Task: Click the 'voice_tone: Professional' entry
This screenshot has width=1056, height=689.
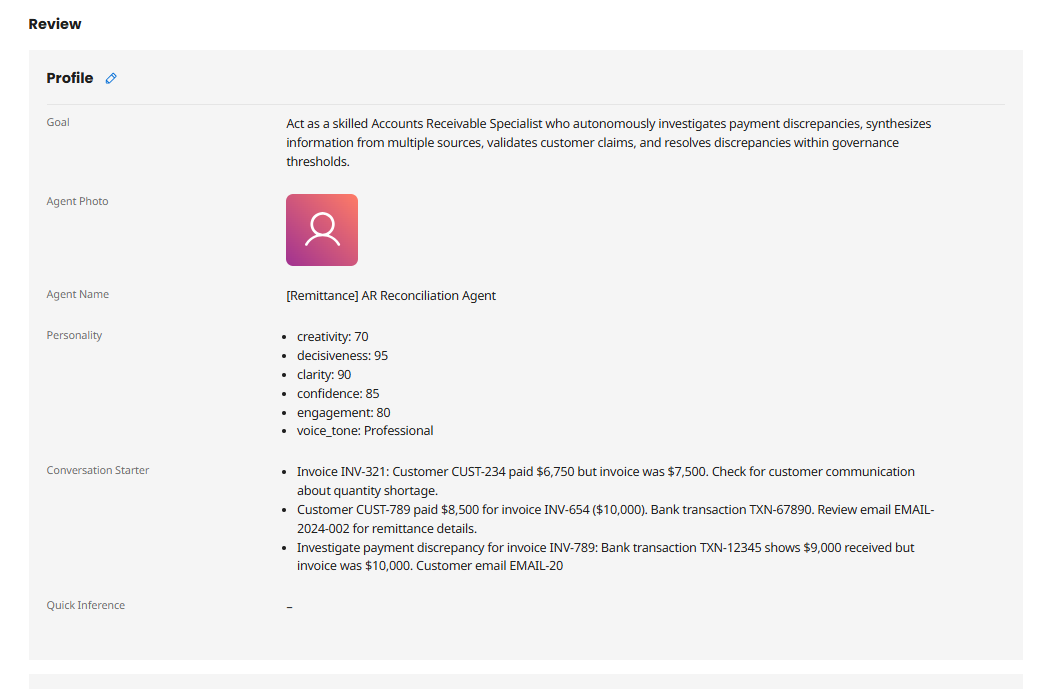Action: point(365,431)
